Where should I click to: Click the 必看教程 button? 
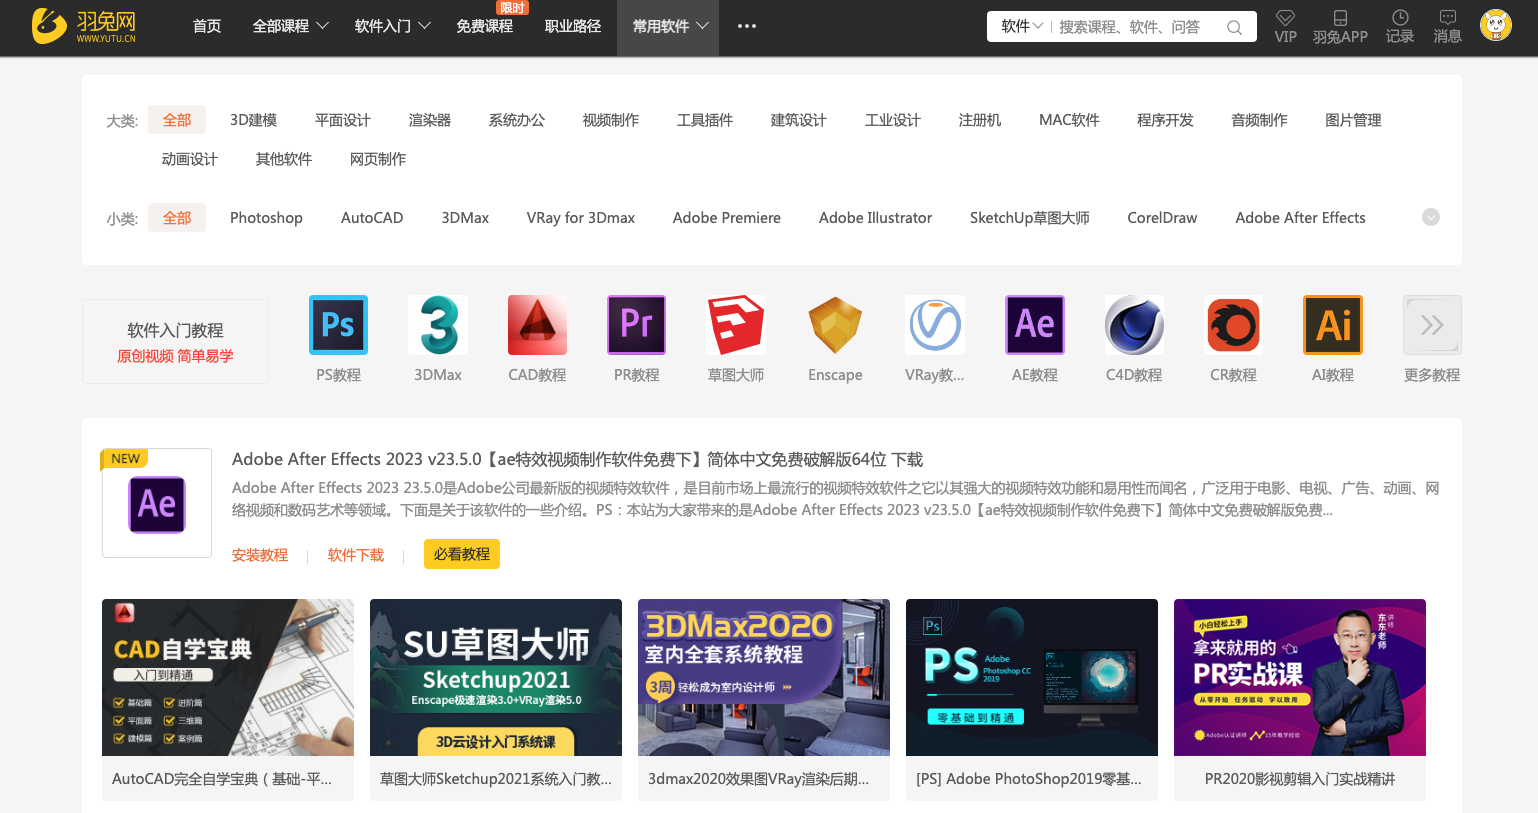coord(462,554)
